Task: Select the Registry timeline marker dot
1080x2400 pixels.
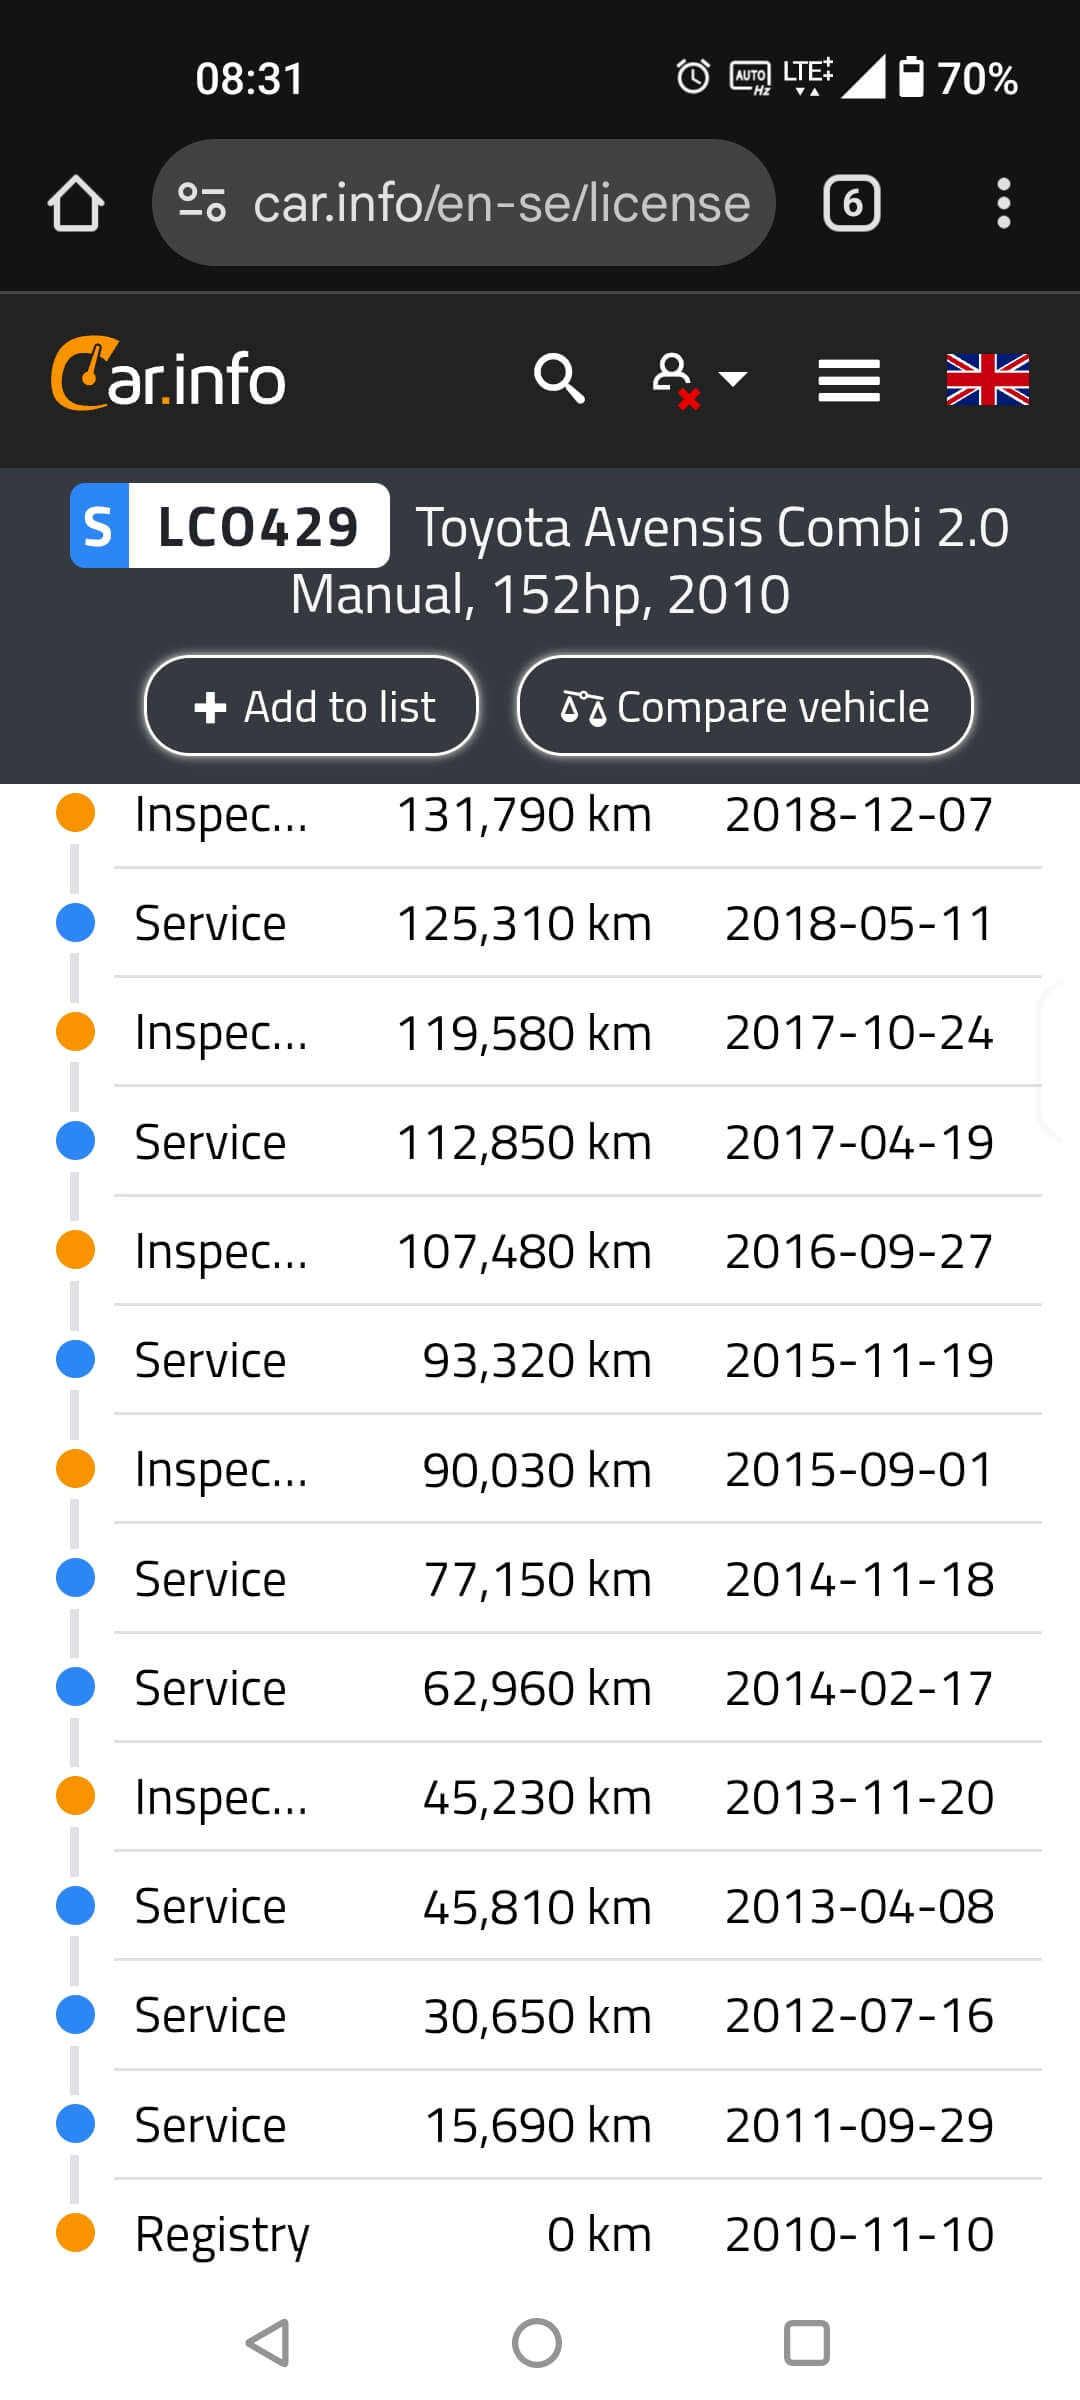Action: [x=76, y=2232]
